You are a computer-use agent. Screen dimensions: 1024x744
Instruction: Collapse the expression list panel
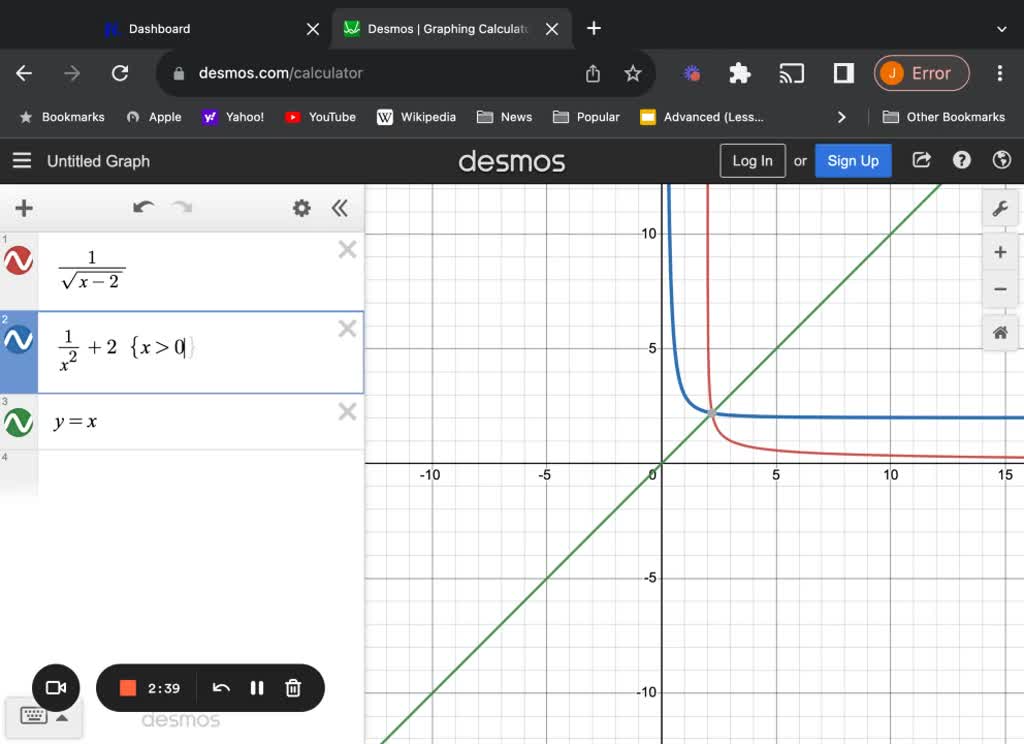click(x=340, y=208)
